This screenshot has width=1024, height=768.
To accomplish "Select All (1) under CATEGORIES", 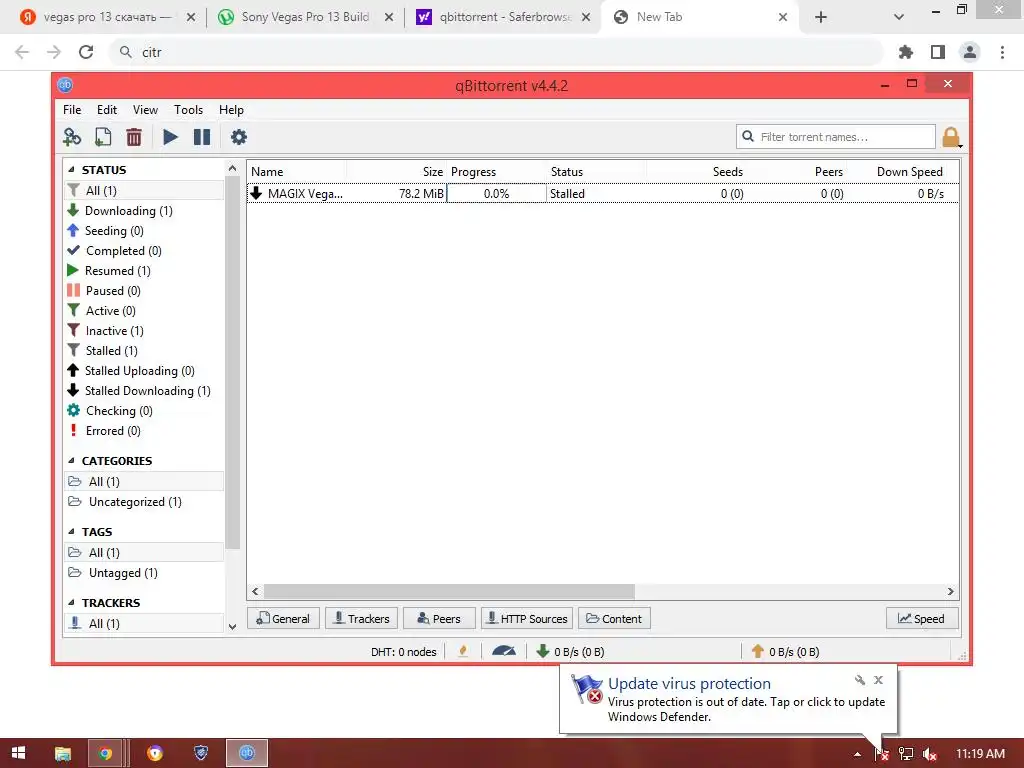I will click(x=144, y=481).
